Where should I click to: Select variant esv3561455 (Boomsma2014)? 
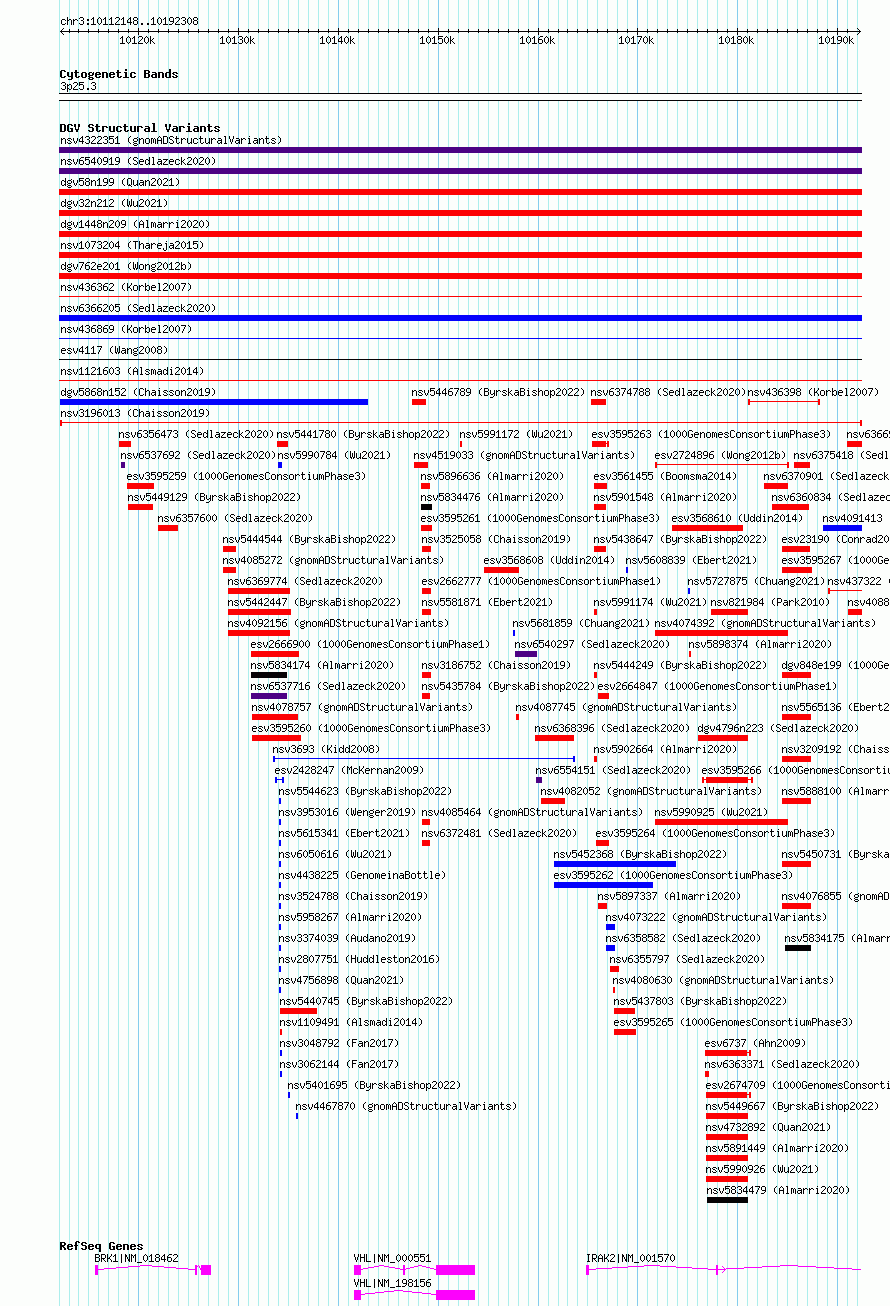pyautogui.click(x=665, y=477)
